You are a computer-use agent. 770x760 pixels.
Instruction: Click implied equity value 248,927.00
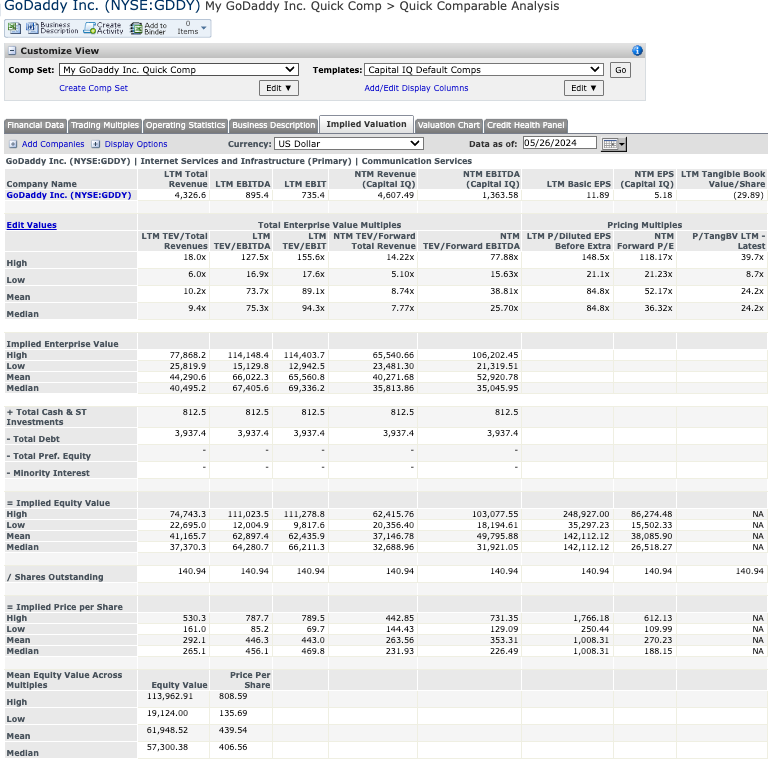[x=586, y=514]
